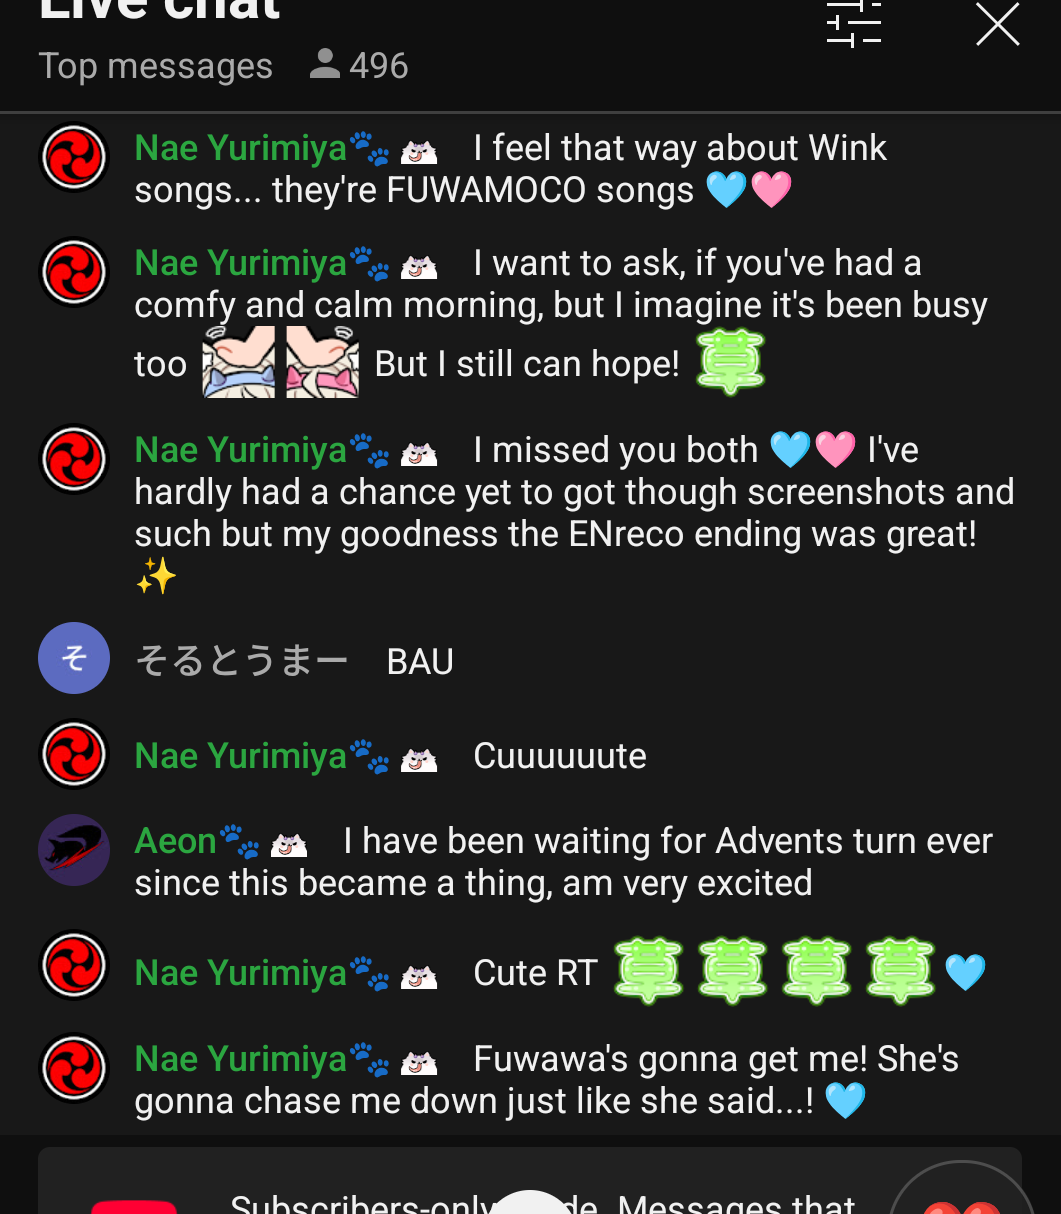Tap the viewer count person icon
The height and width of the screenshot is (1214, 1061).
(324, 65)
